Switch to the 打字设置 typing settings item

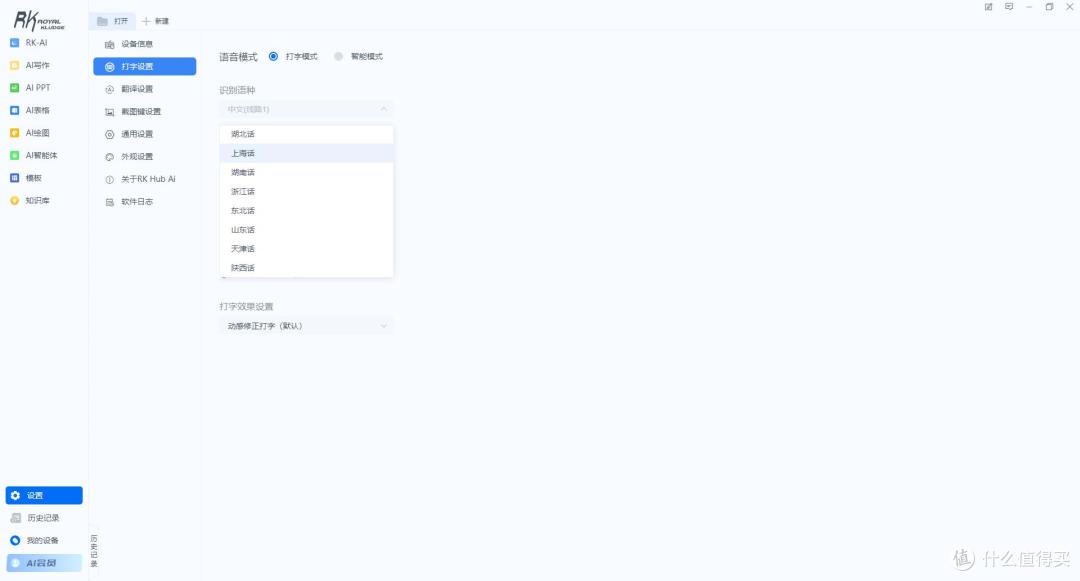click(145, 67)
